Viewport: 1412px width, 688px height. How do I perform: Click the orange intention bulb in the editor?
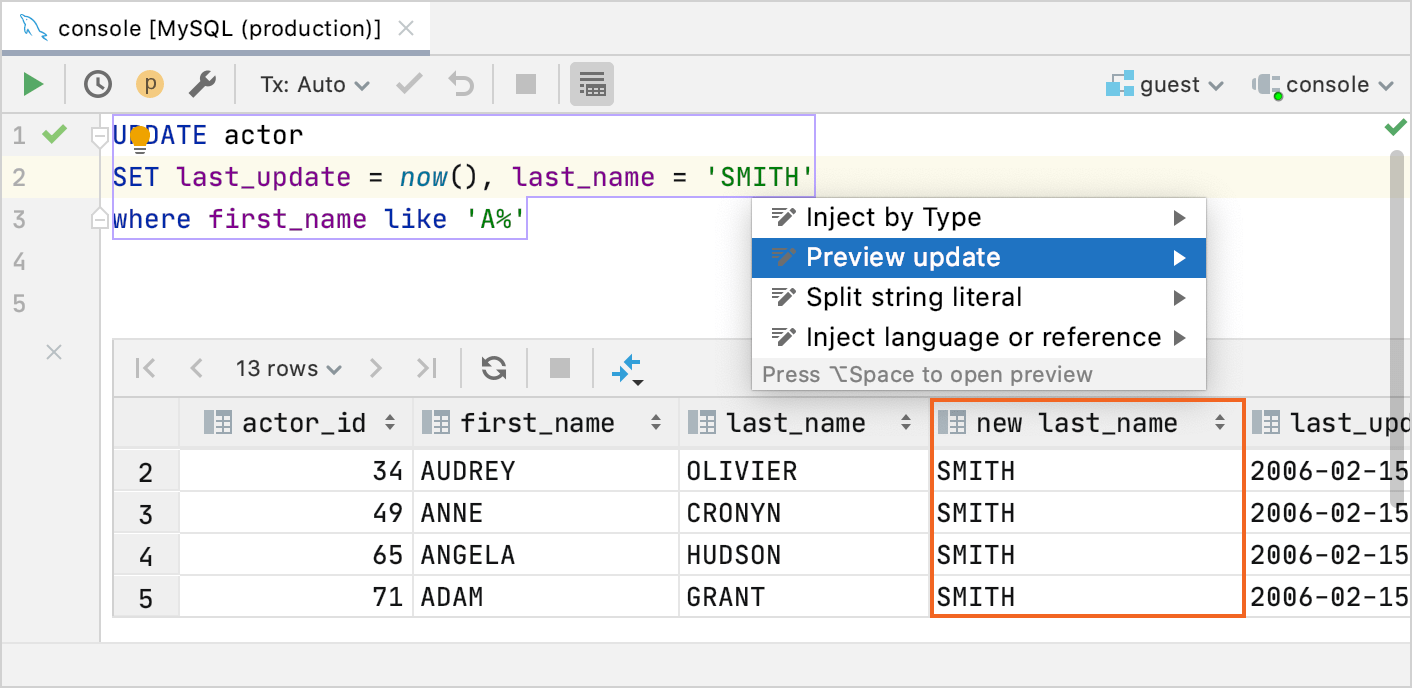coord(140,138)
